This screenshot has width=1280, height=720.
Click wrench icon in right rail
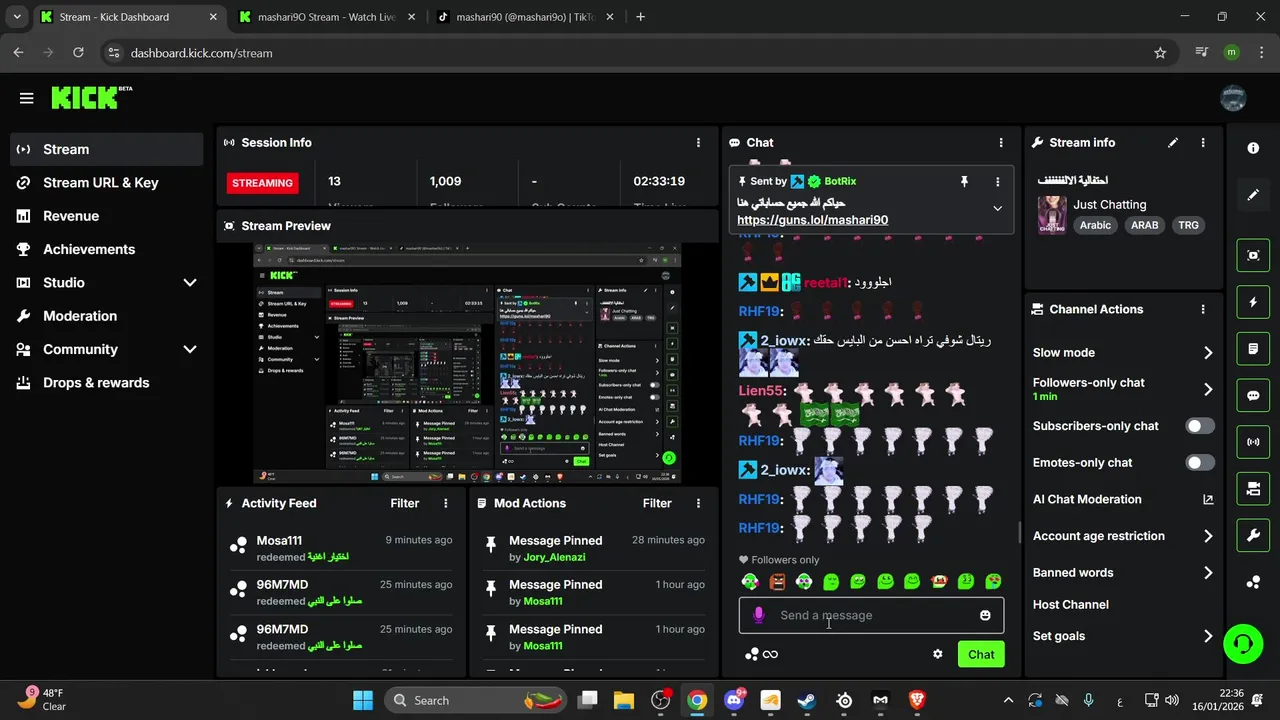(1253, 535)
